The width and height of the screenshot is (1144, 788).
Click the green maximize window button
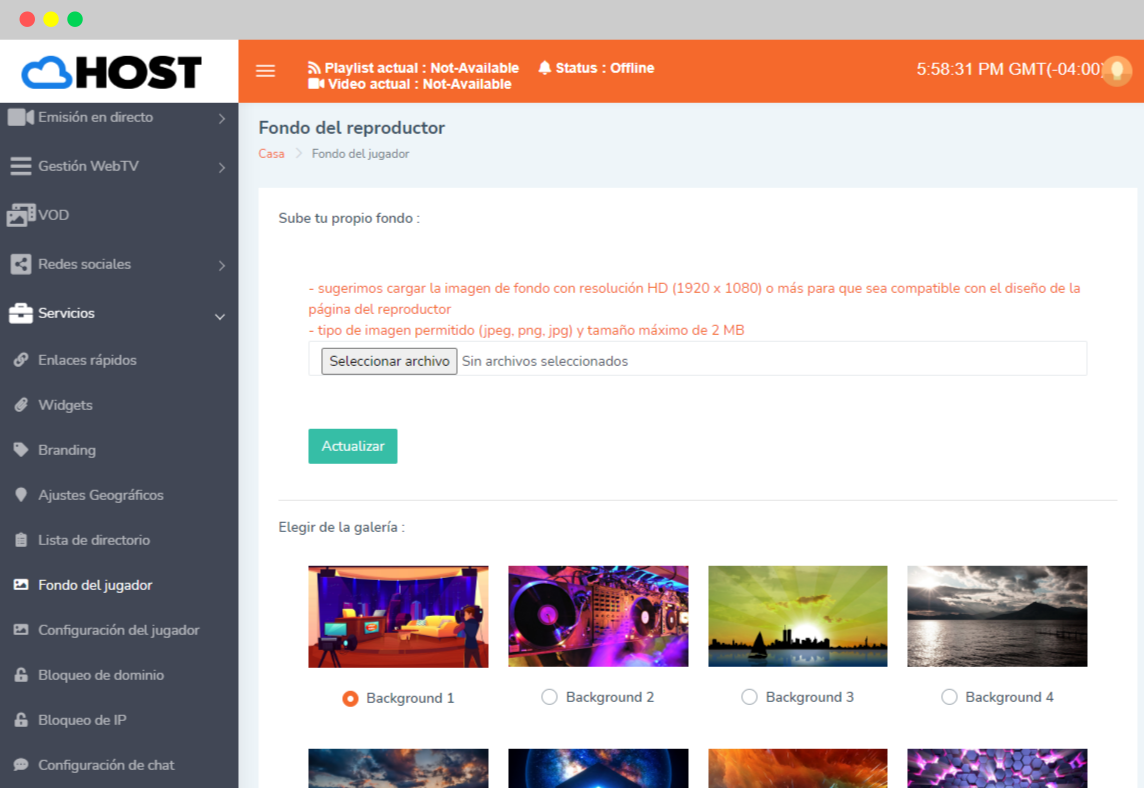[75, 19]
